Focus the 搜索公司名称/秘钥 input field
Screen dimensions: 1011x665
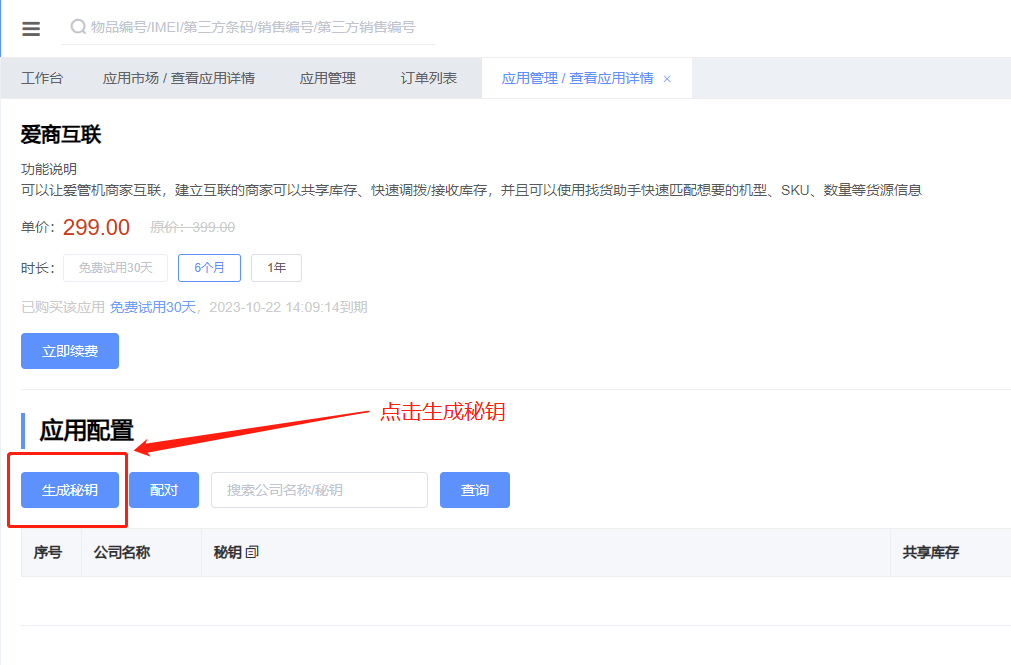(319, 490)
